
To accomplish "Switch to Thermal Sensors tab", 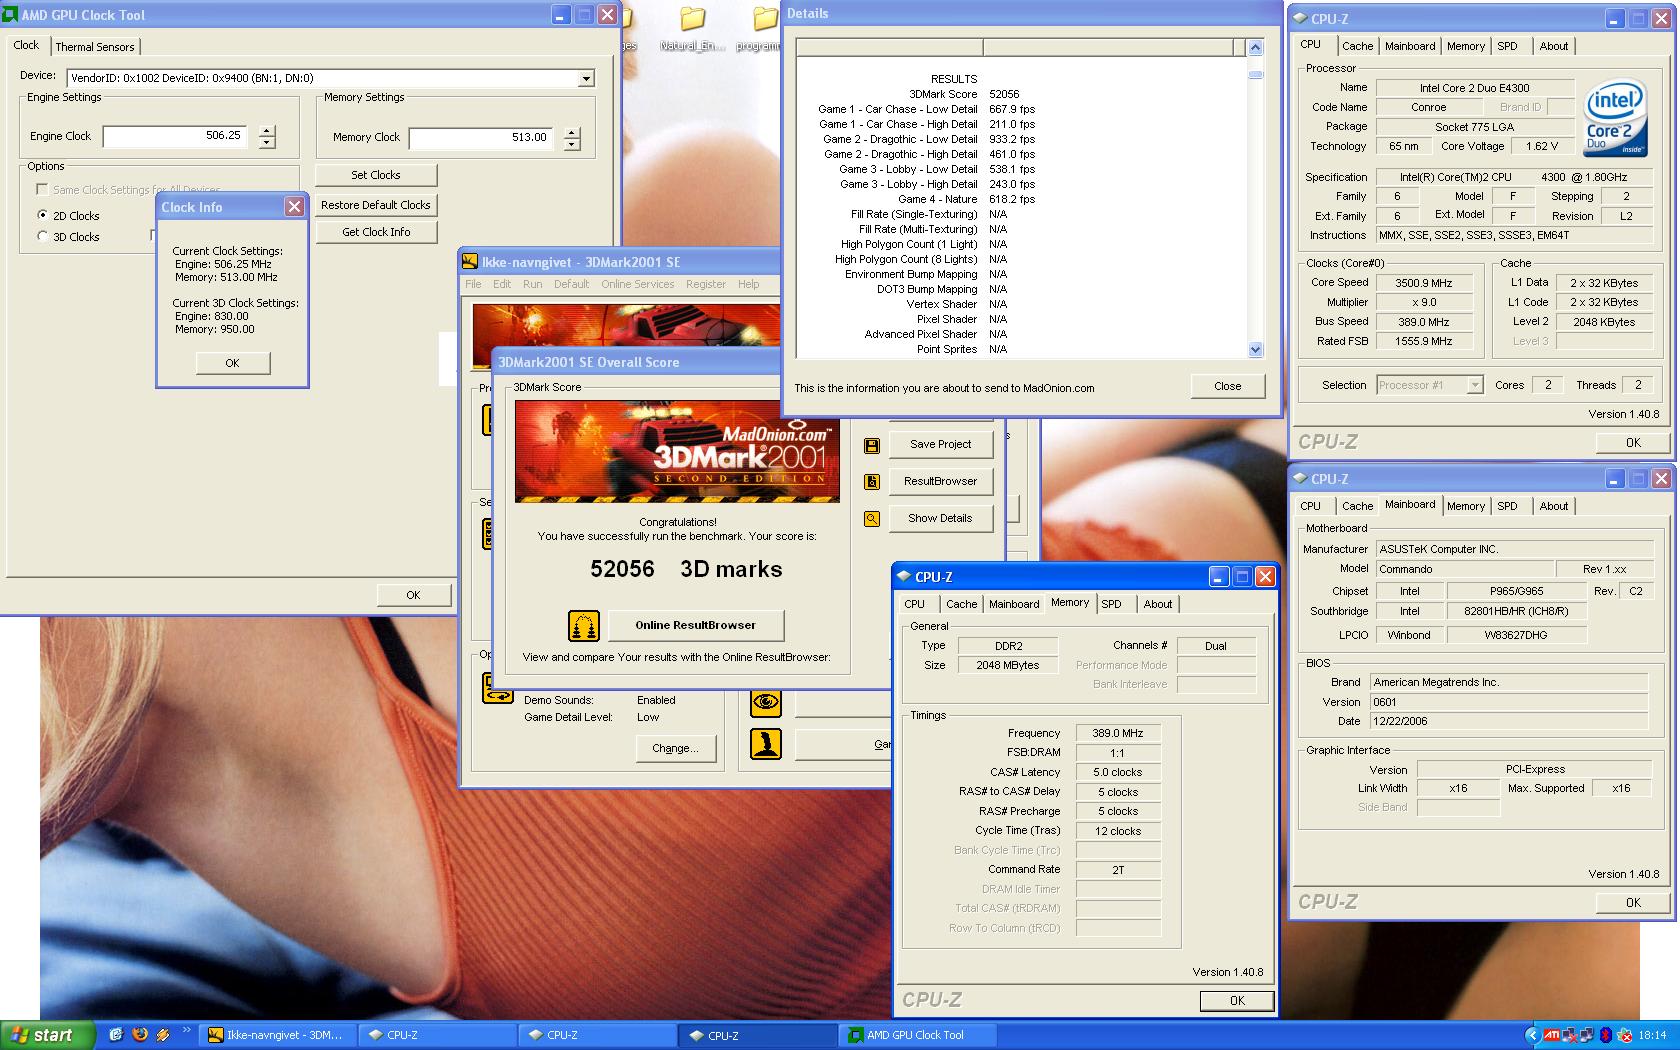I will click(95, 47).
